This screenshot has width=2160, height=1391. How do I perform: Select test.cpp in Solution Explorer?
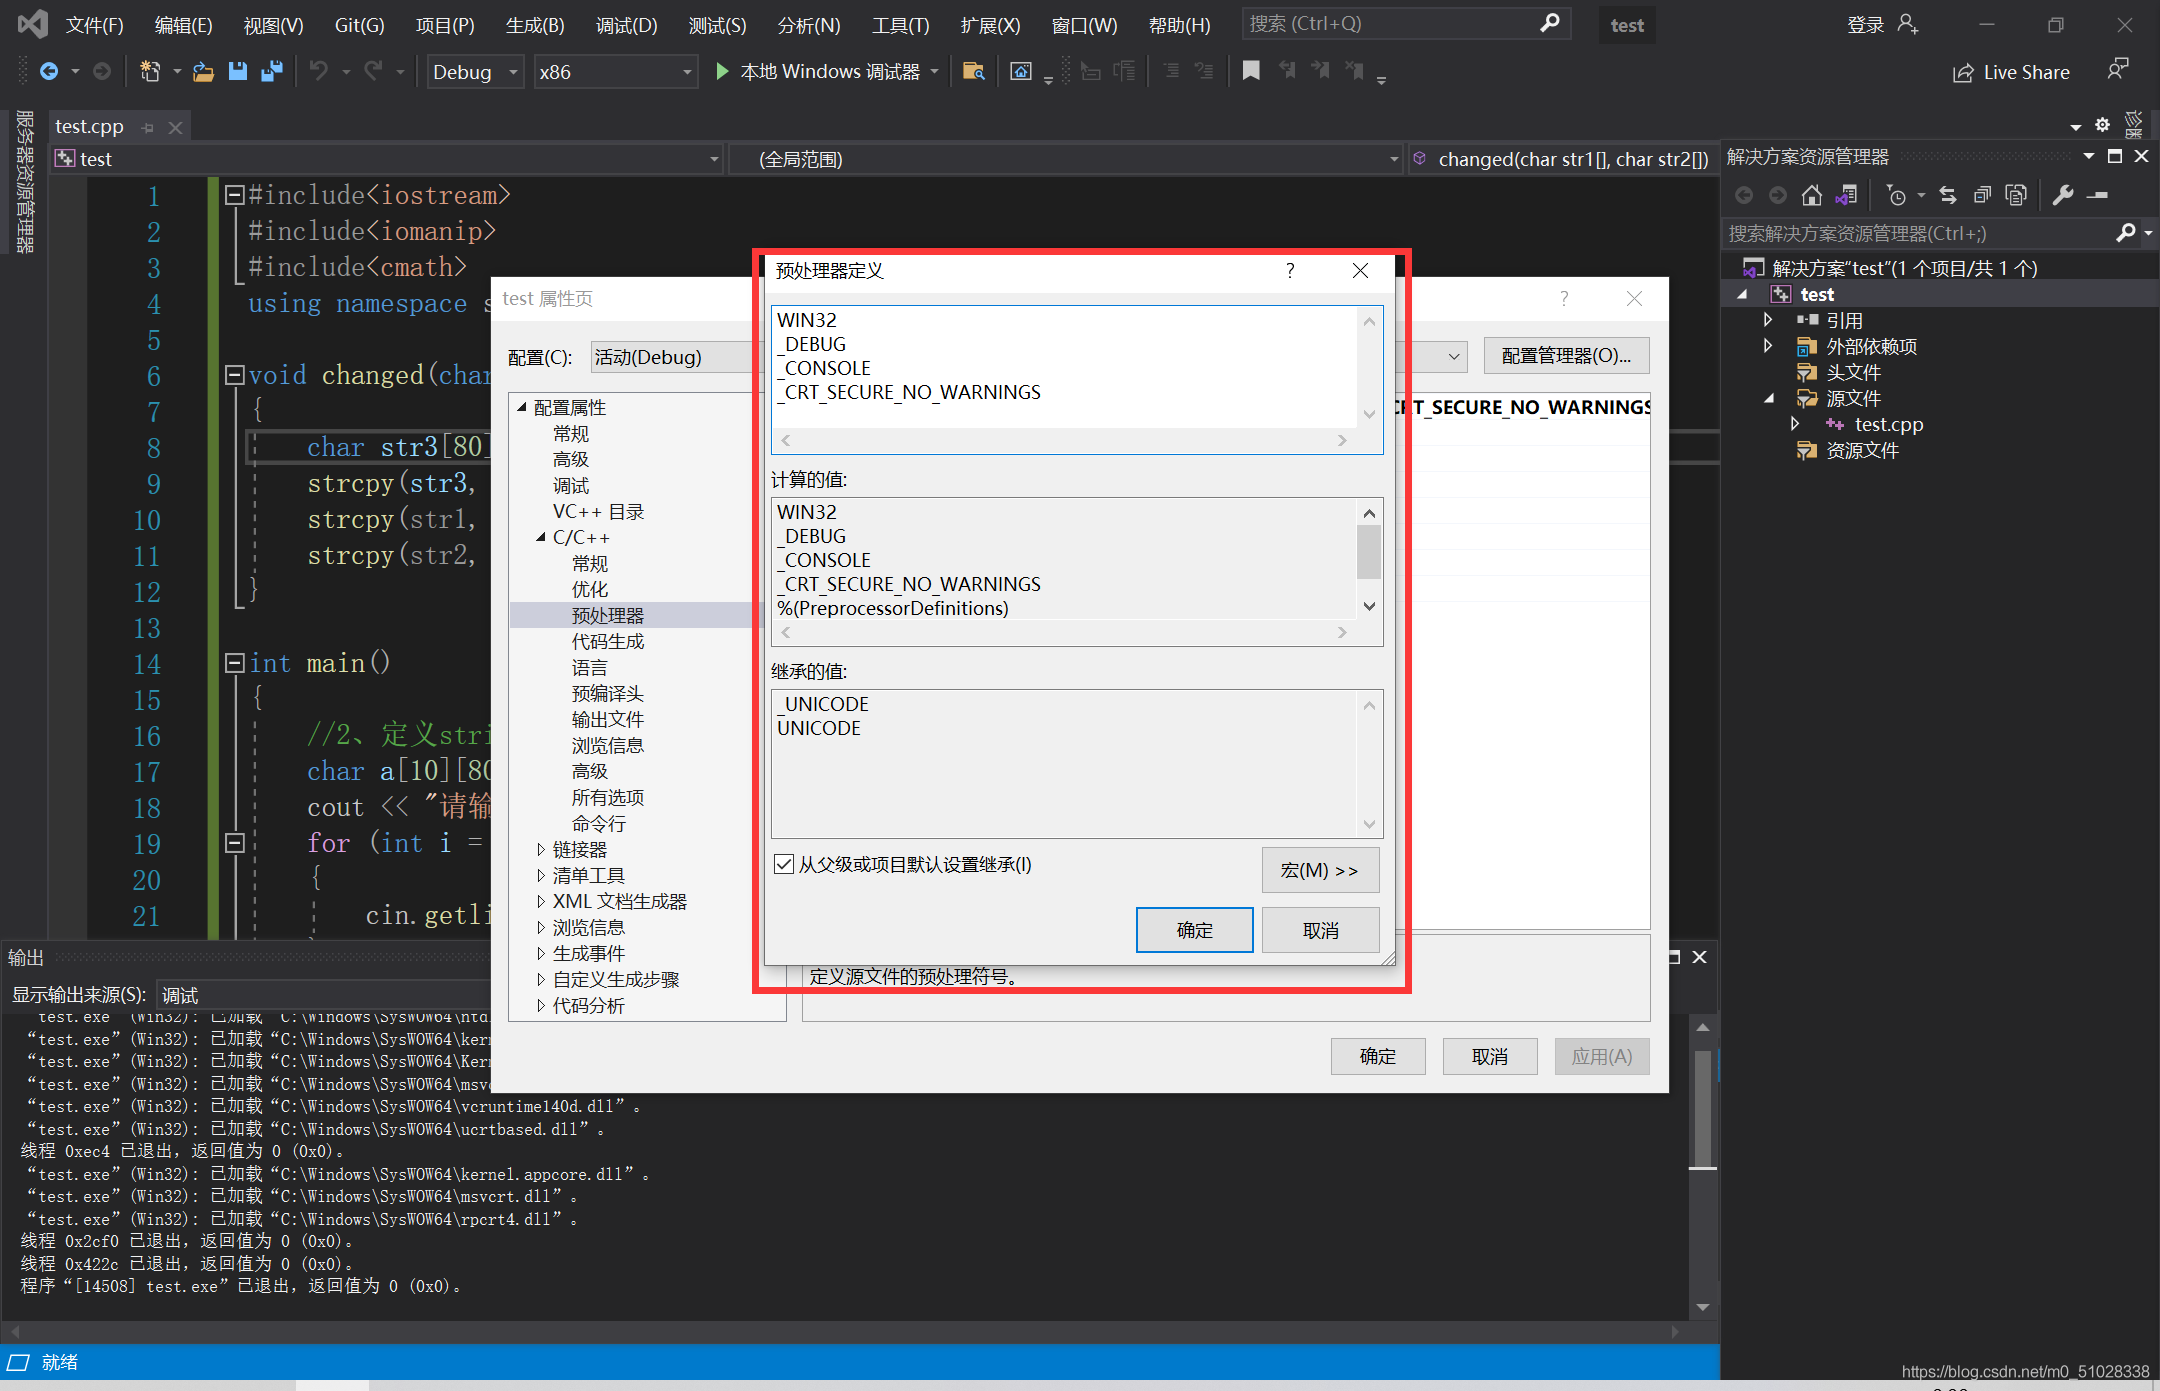tap(1888, 424)
